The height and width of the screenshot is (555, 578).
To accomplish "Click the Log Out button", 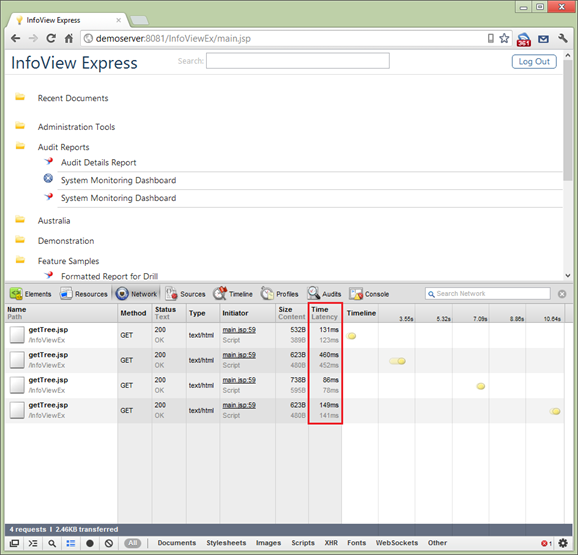I will pos(534,62).
